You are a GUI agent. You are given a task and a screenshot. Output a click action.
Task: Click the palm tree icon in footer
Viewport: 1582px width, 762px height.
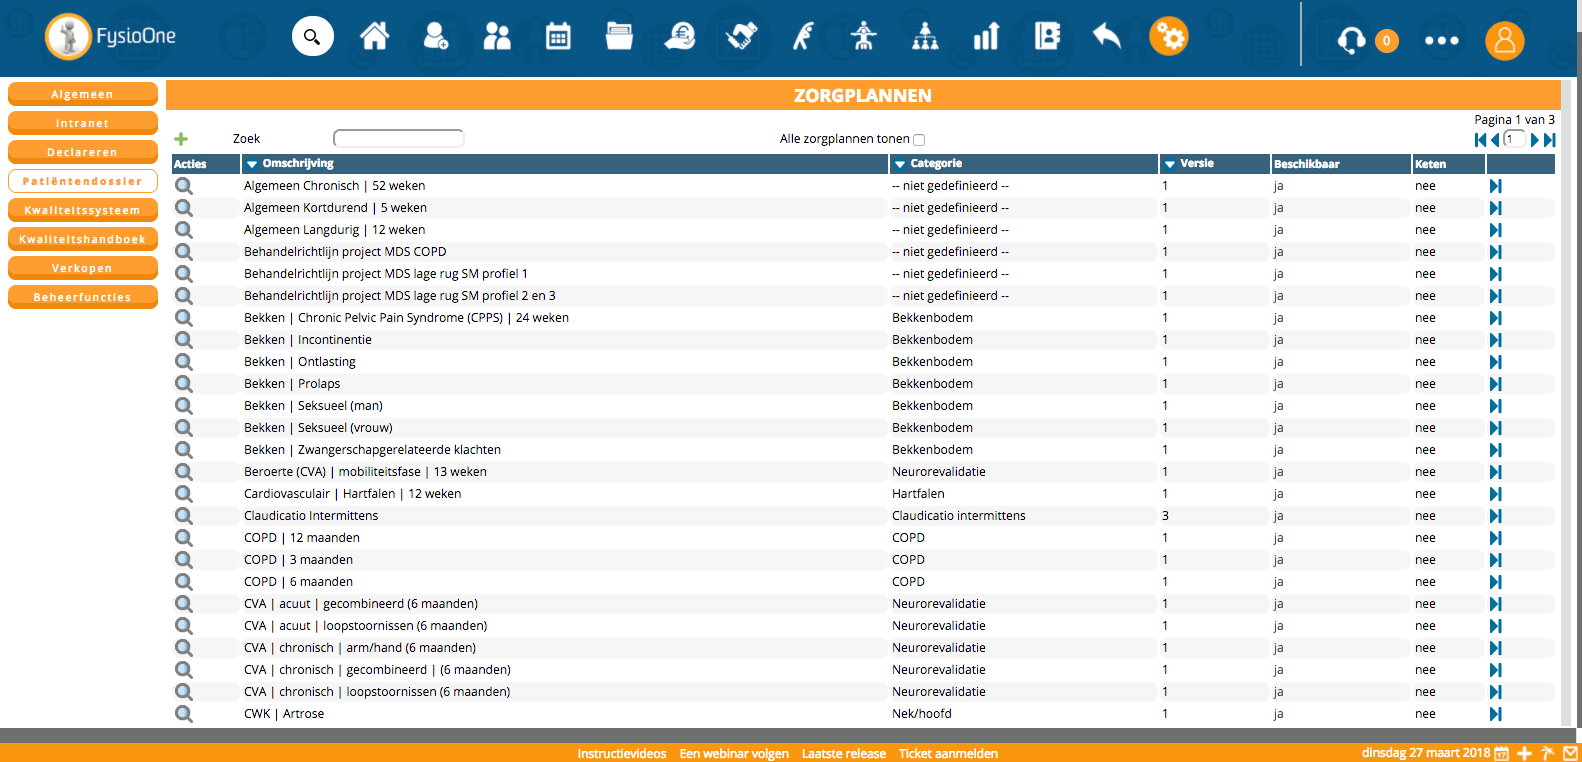[x=1547, y=753]
